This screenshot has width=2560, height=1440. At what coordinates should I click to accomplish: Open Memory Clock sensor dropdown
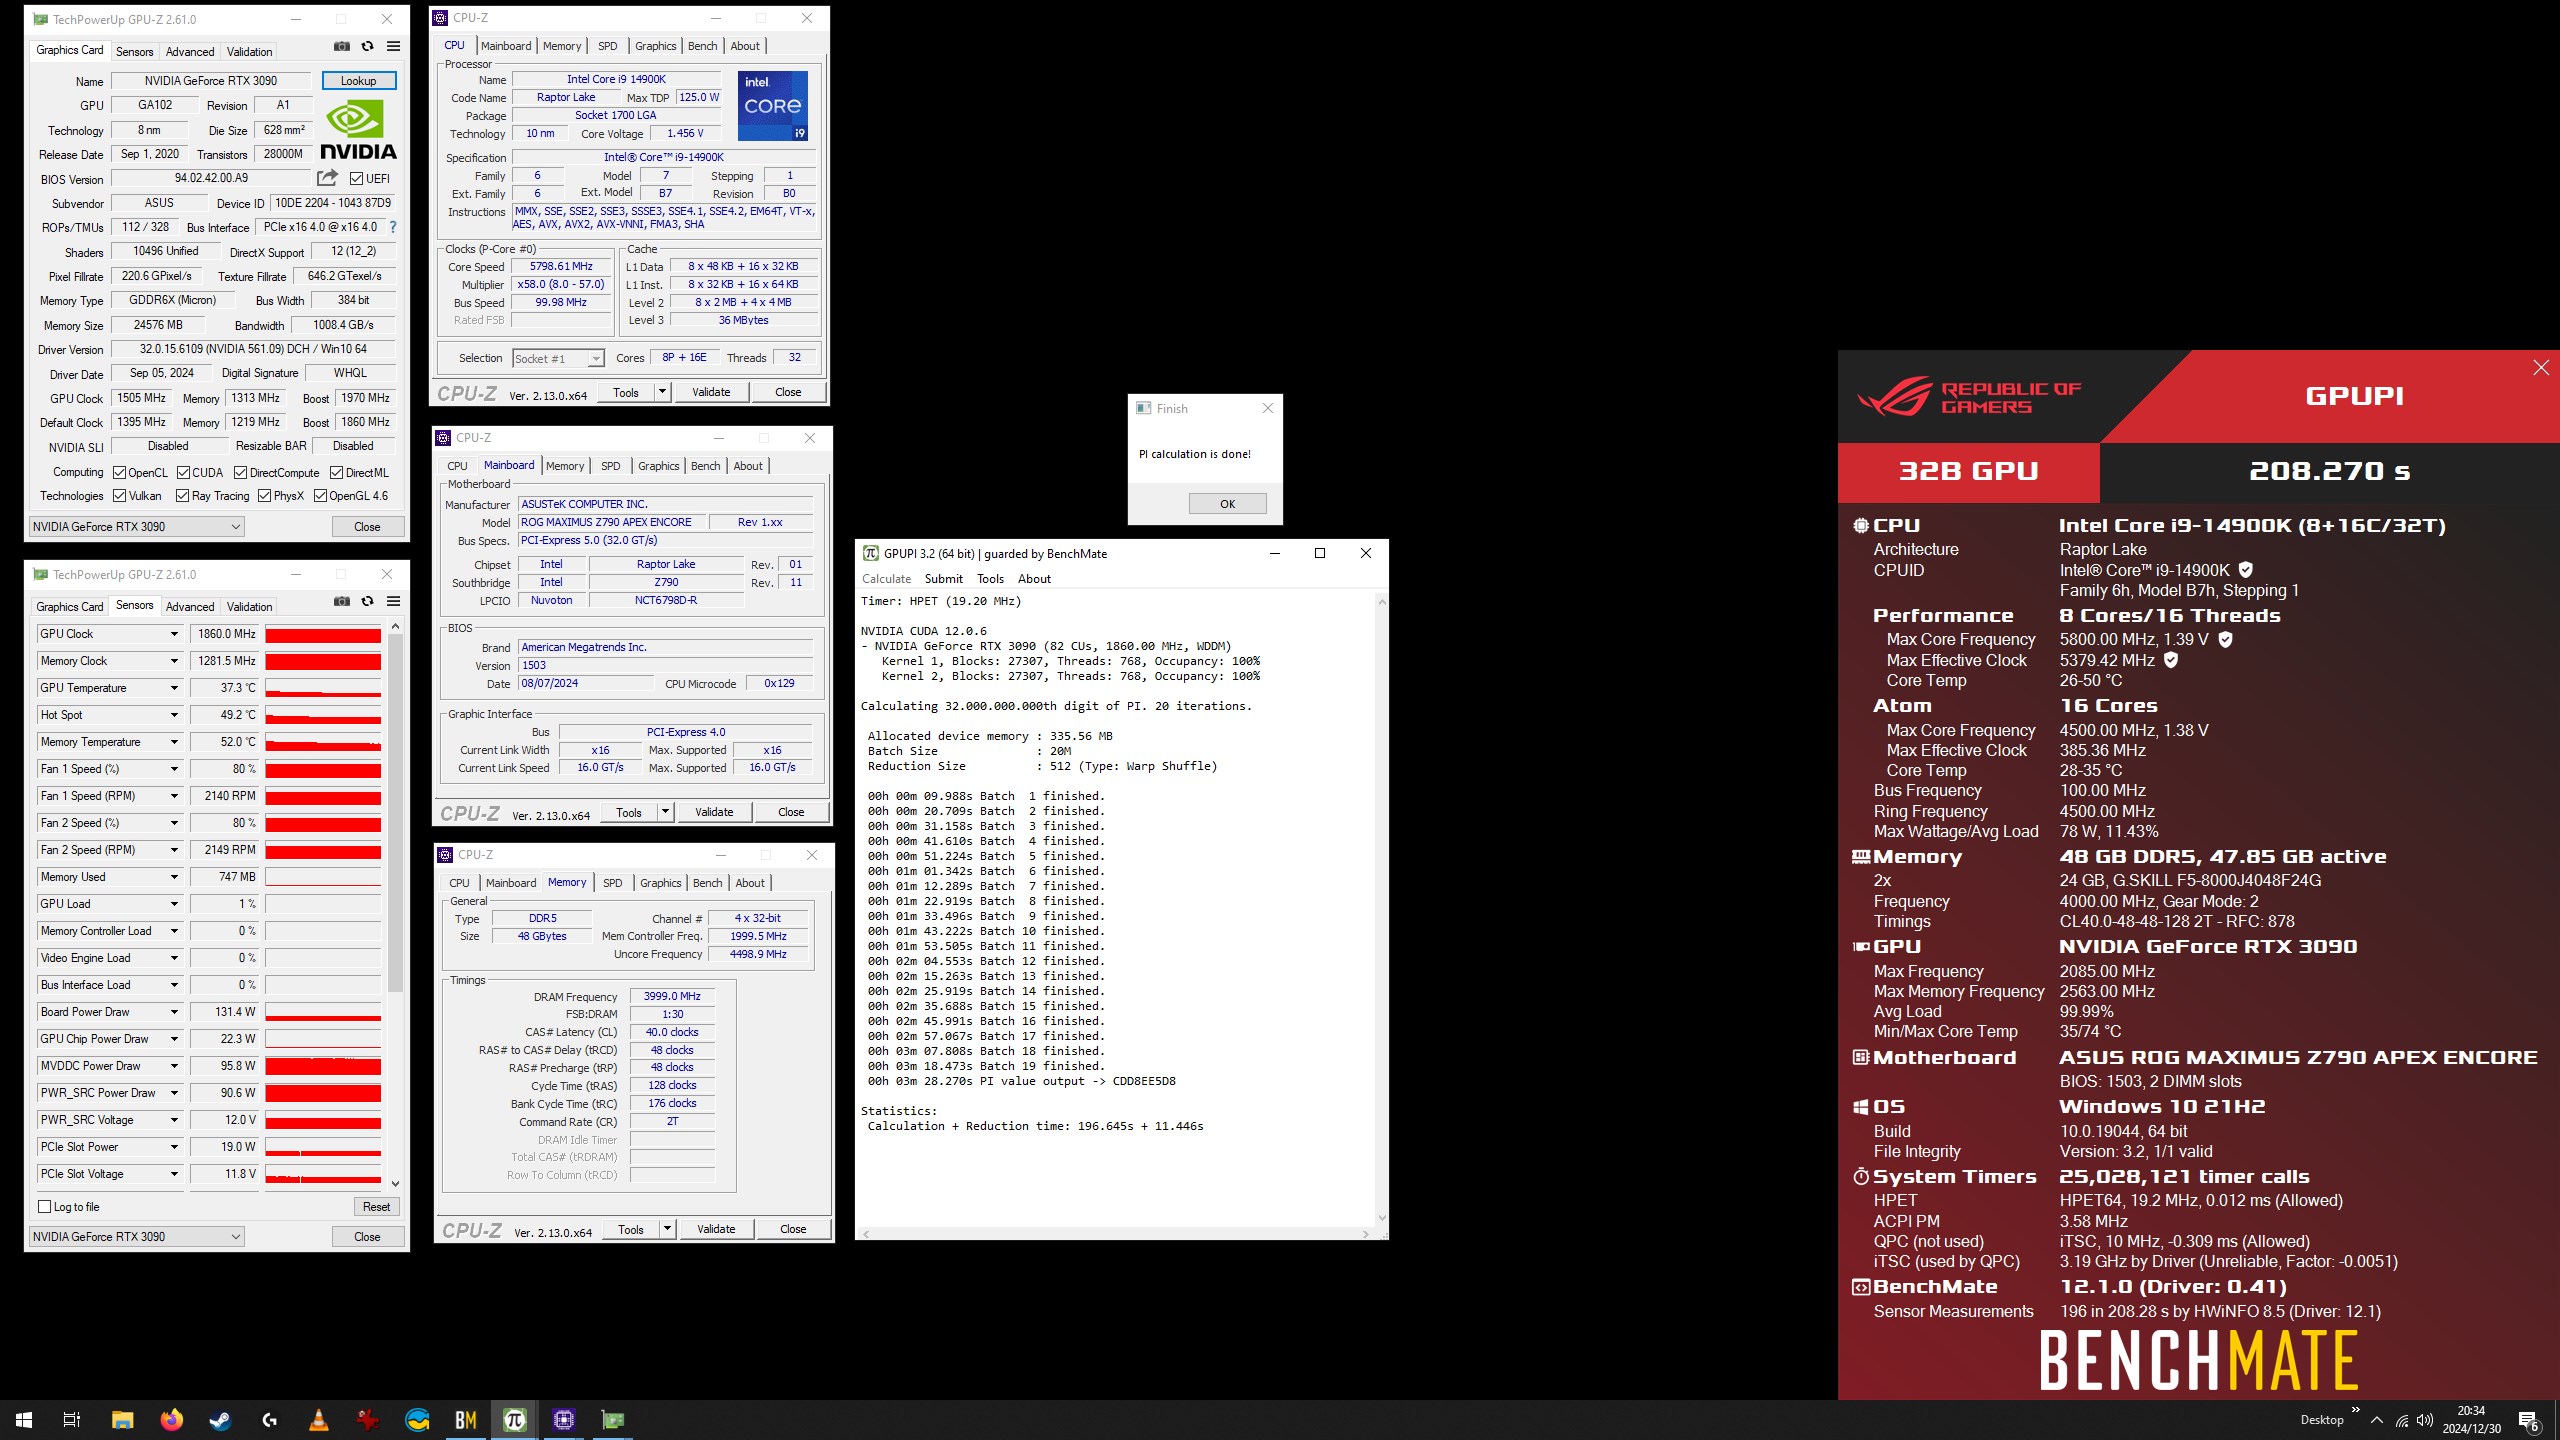[174, 661]
